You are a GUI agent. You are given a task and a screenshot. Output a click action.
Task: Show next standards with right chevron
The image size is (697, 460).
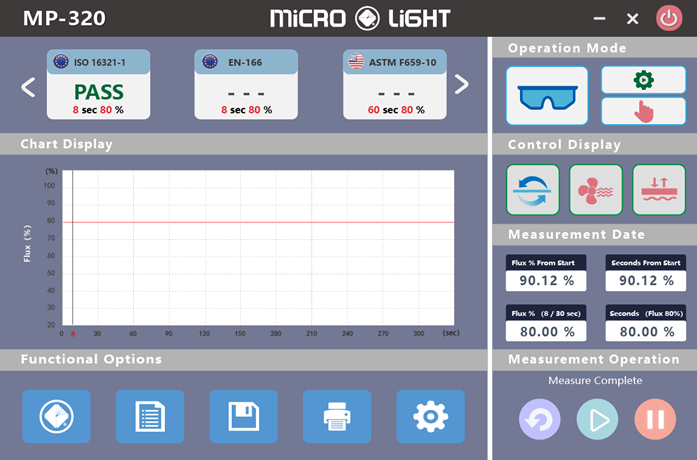click(462, 85)
